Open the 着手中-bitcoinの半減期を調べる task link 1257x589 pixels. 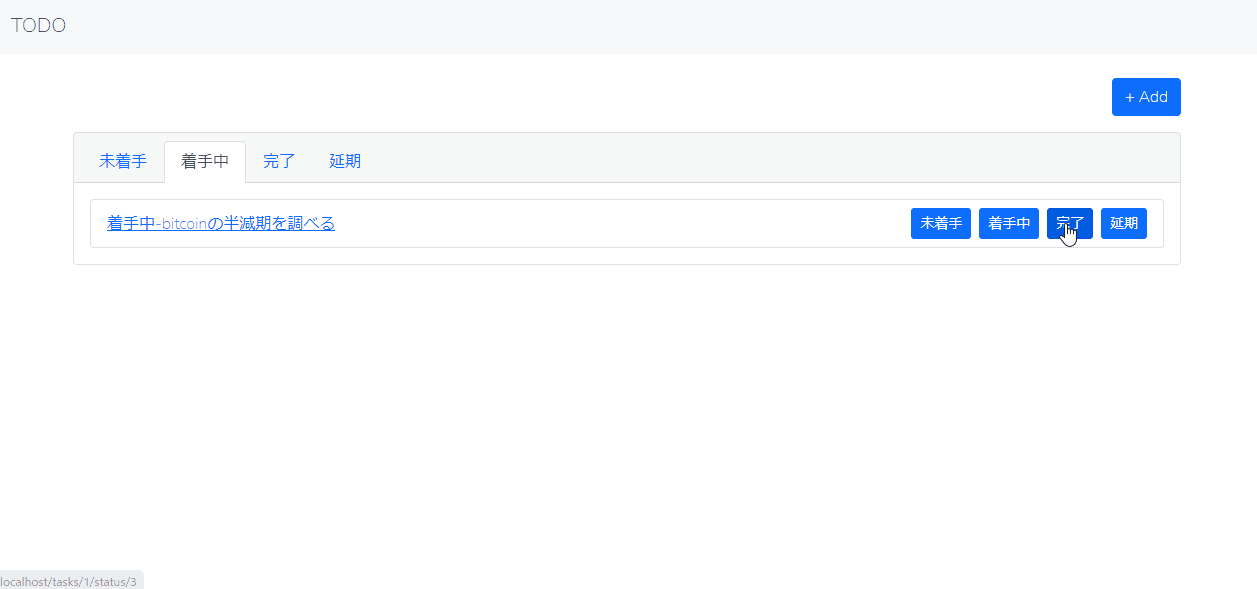221,223
